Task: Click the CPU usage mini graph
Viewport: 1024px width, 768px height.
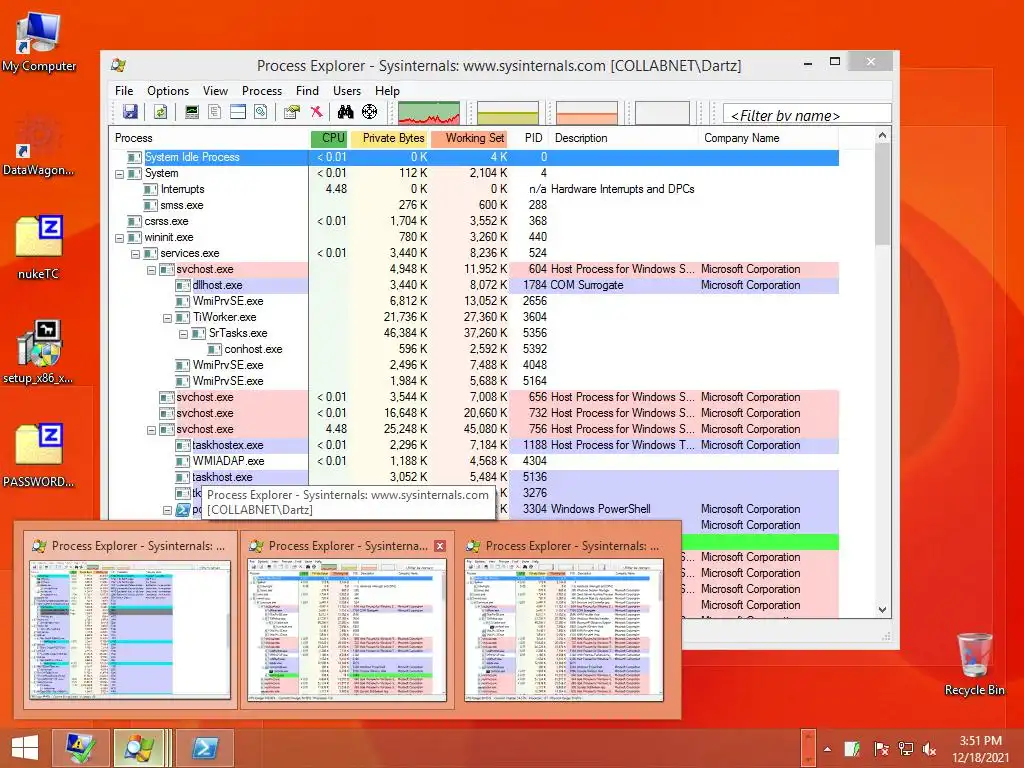Action: click(x=429, y=113)
